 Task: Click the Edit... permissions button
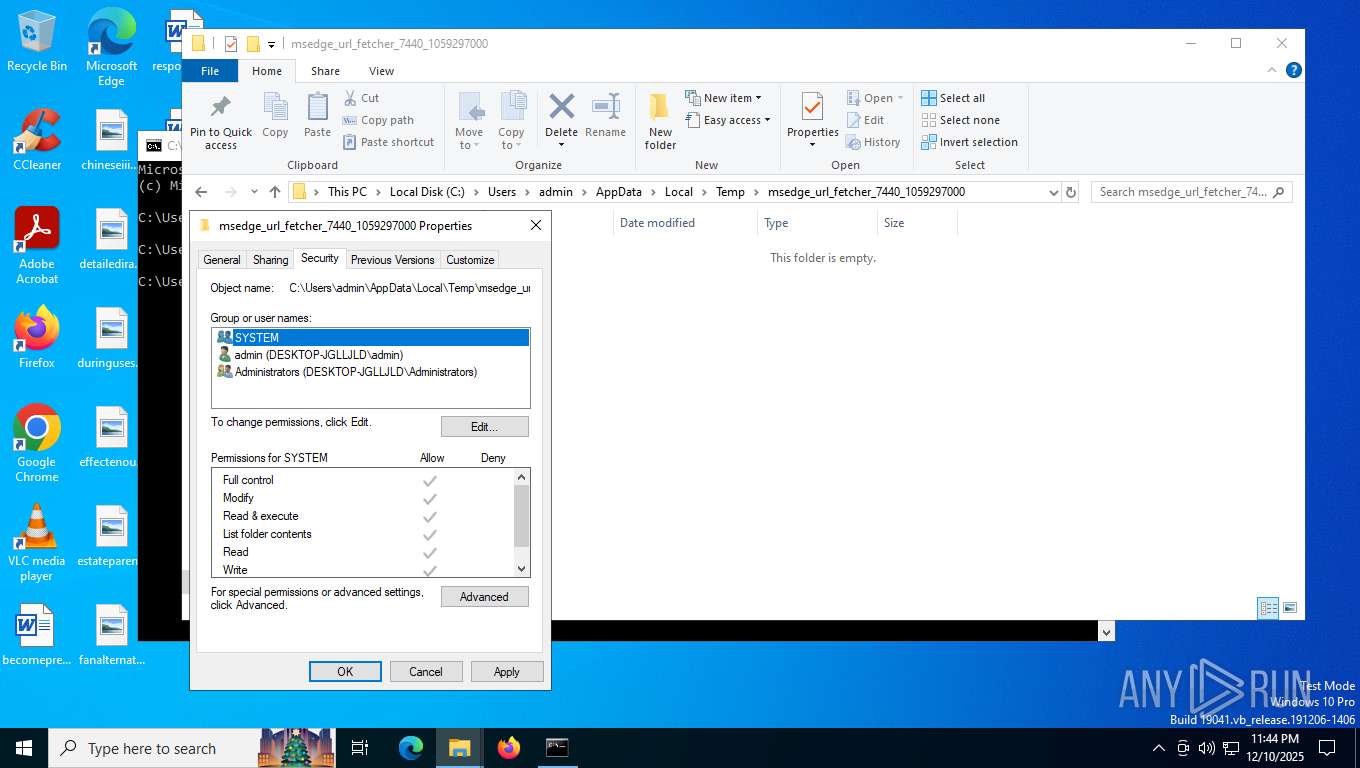(484, 427)
